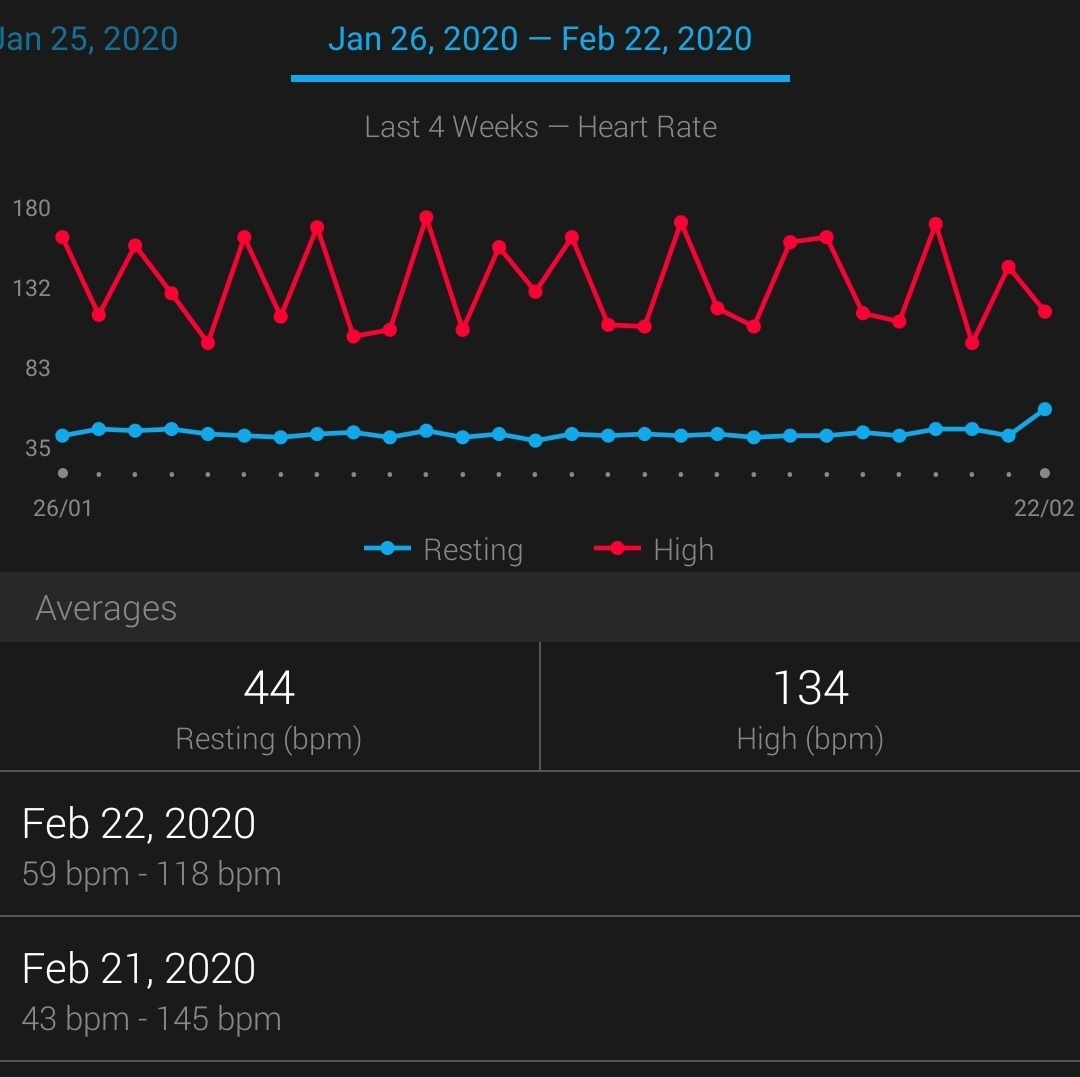Switch to the Jan 26 – Feb 22 tab
Screen dimensions: 1080x1077
point(540,40)
